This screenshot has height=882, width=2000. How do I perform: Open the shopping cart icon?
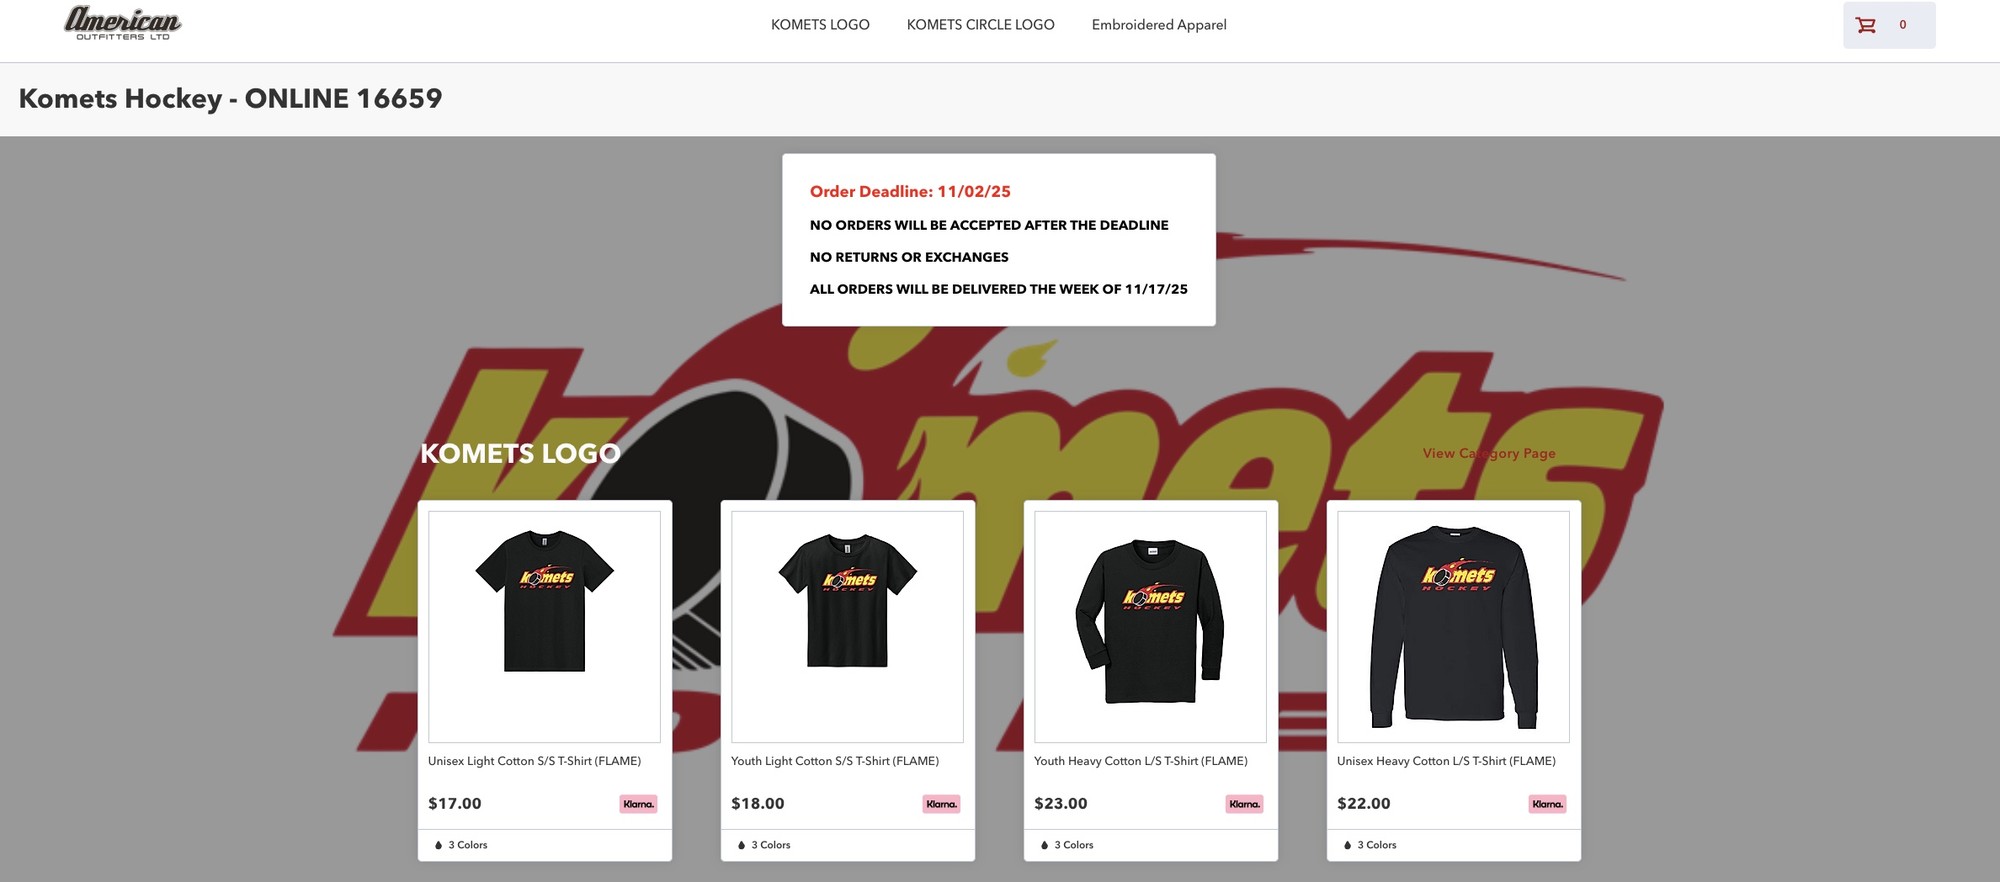(x=1866, y=25)
